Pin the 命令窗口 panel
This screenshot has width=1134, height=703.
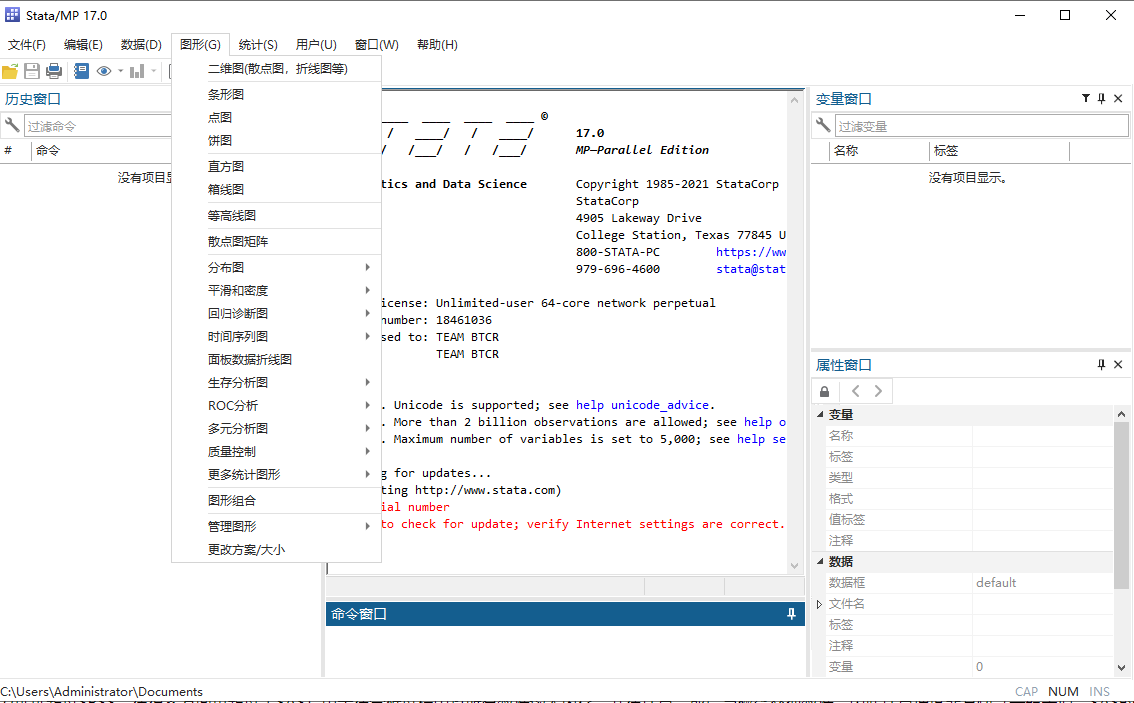pyautogui.click(x=791, y=613)
